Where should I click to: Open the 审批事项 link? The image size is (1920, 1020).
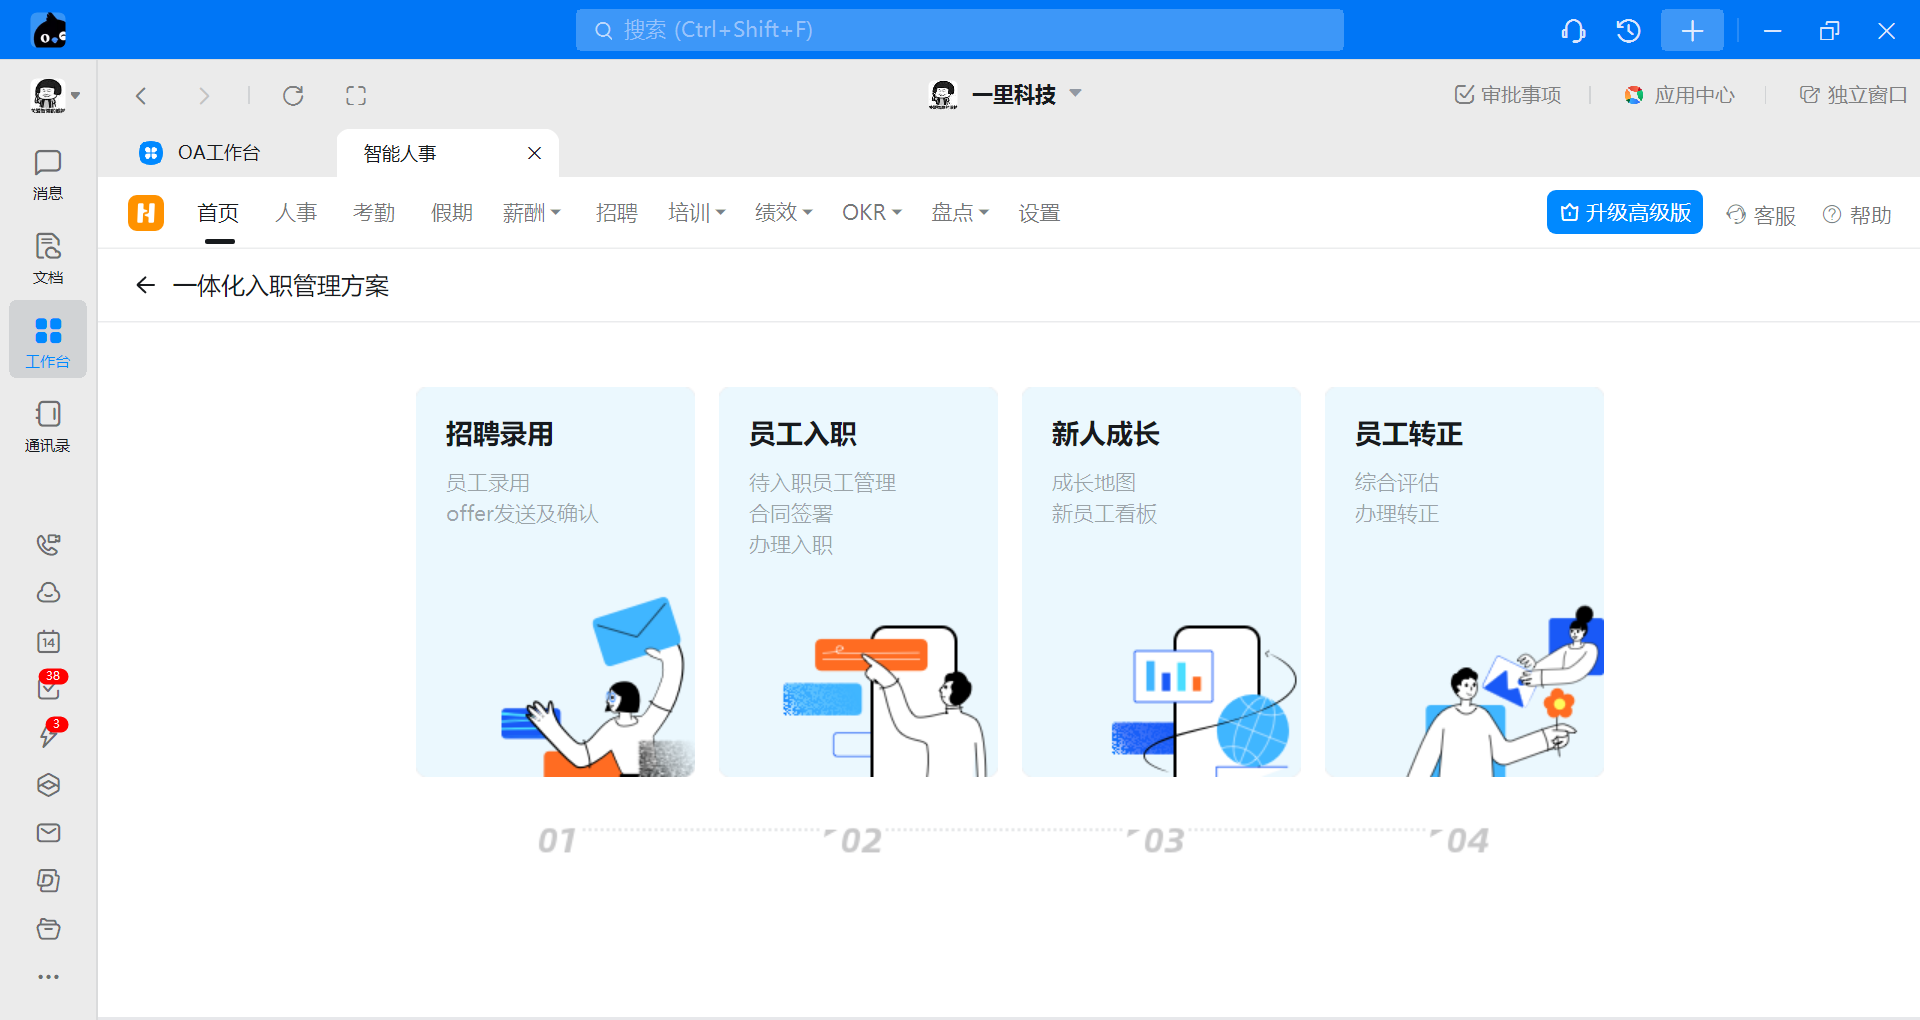coord(1508,95)
